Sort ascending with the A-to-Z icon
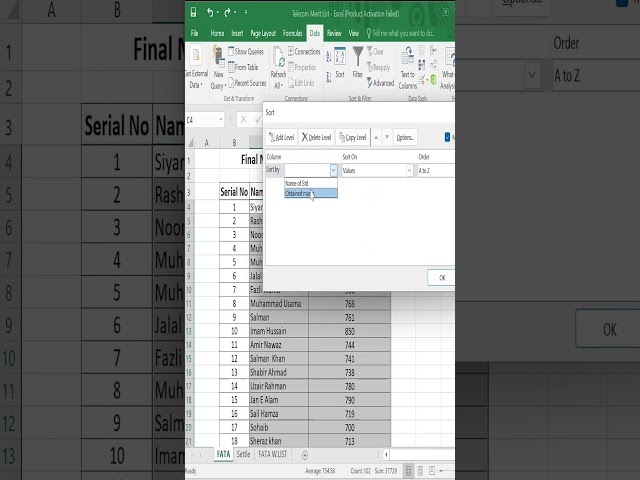 (329, 56)
